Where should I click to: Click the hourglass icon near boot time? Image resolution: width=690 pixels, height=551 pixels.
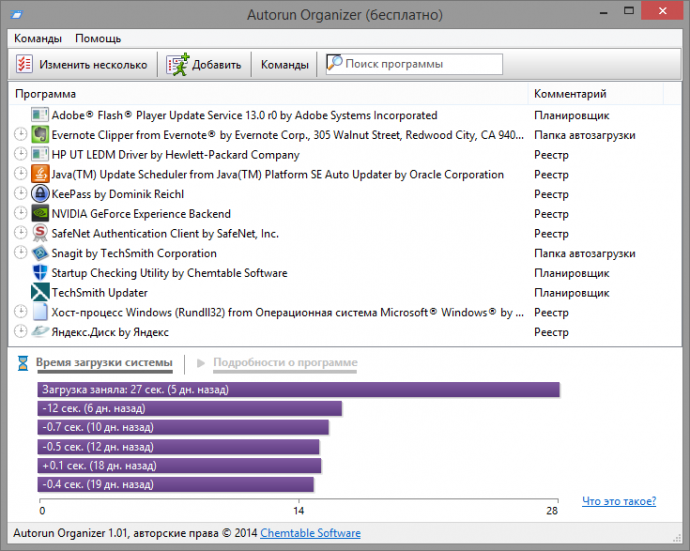click(x=22, y=364)
